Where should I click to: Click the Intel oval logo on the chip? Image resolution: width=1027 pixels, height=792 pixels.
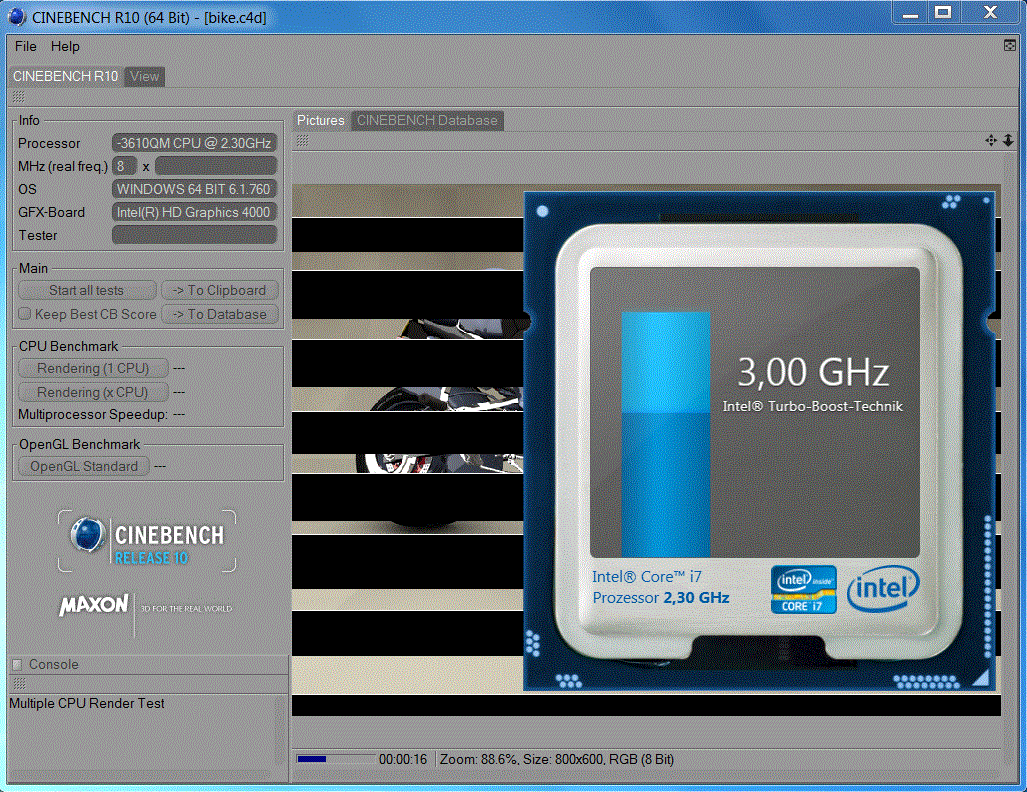883,588
